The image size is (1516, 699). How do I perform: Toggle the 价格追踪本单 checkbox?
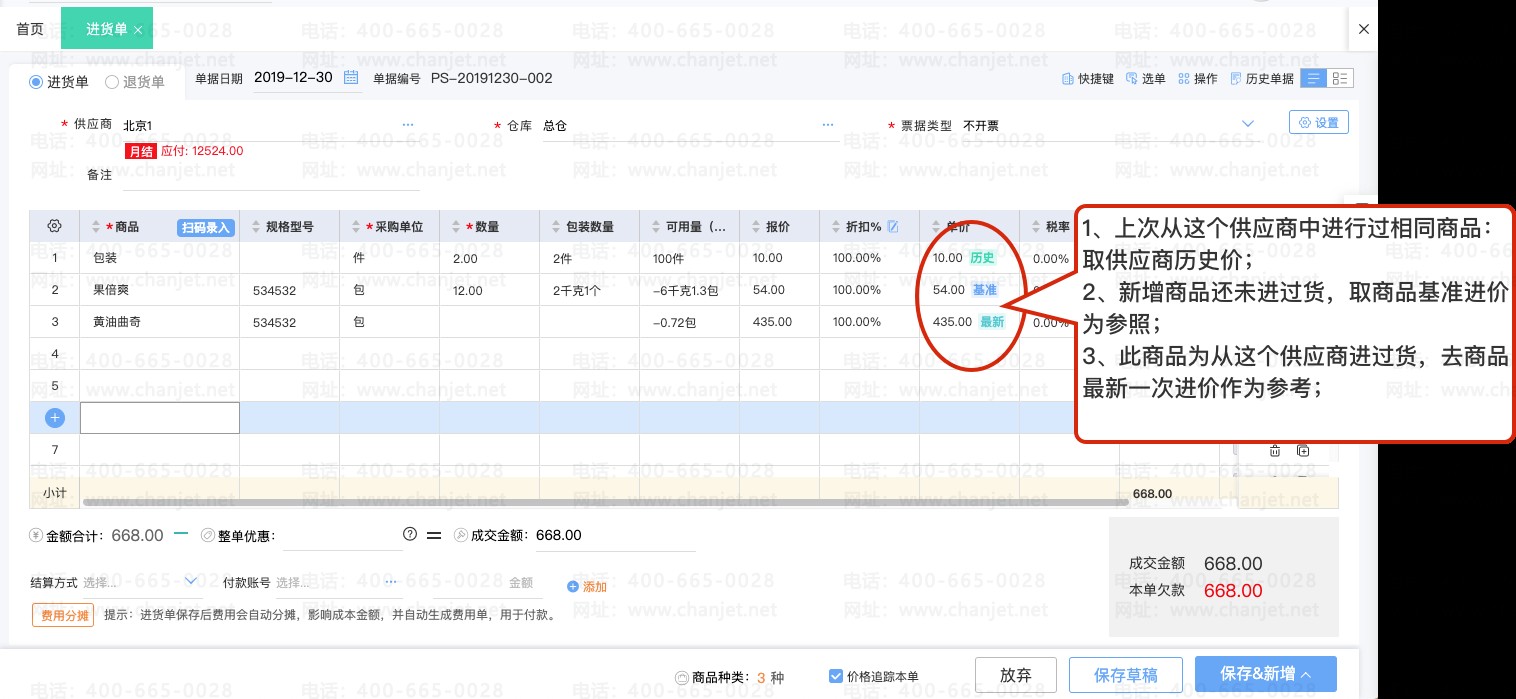(836, 677)
